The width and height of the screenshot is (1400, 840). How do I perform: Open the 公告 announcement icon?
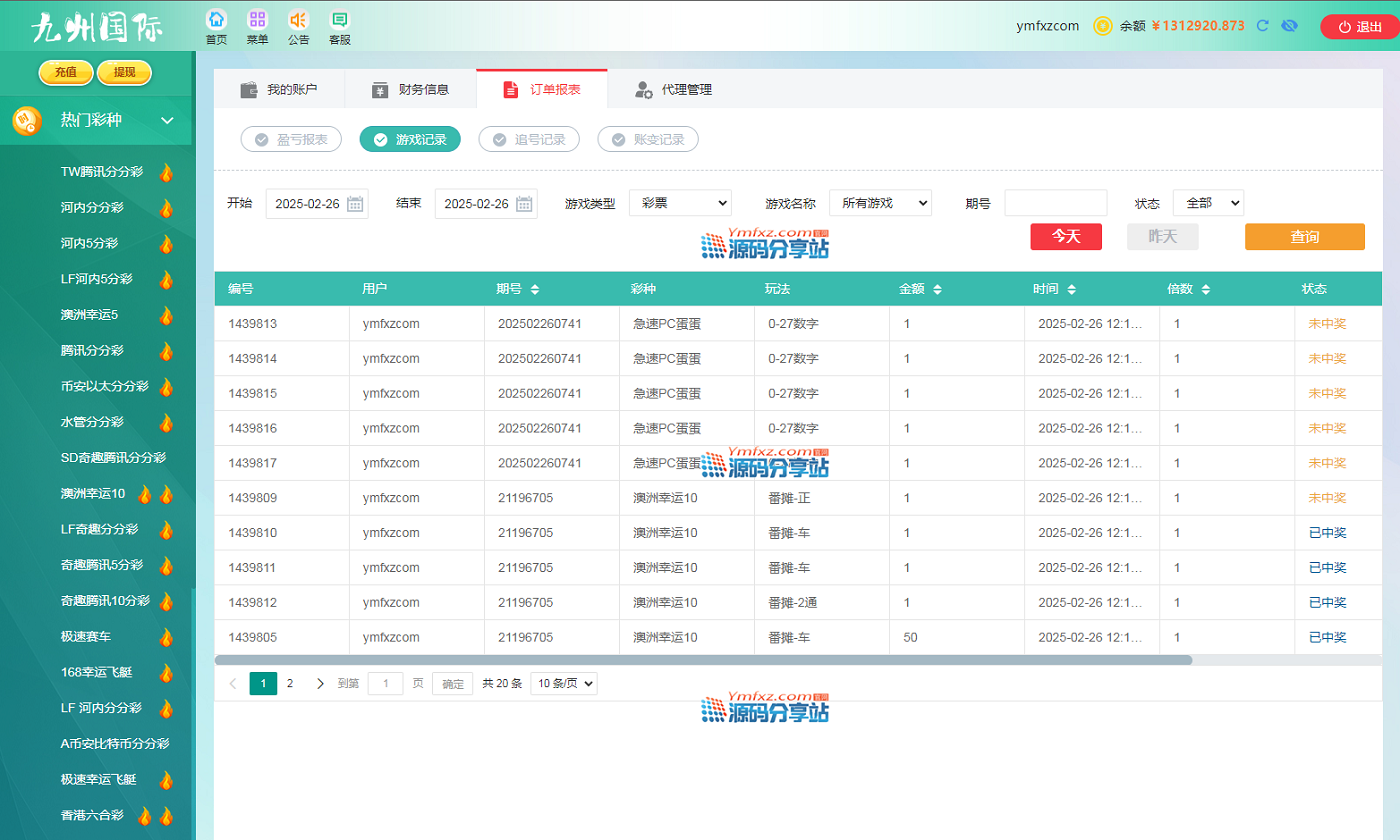[298, 21]
